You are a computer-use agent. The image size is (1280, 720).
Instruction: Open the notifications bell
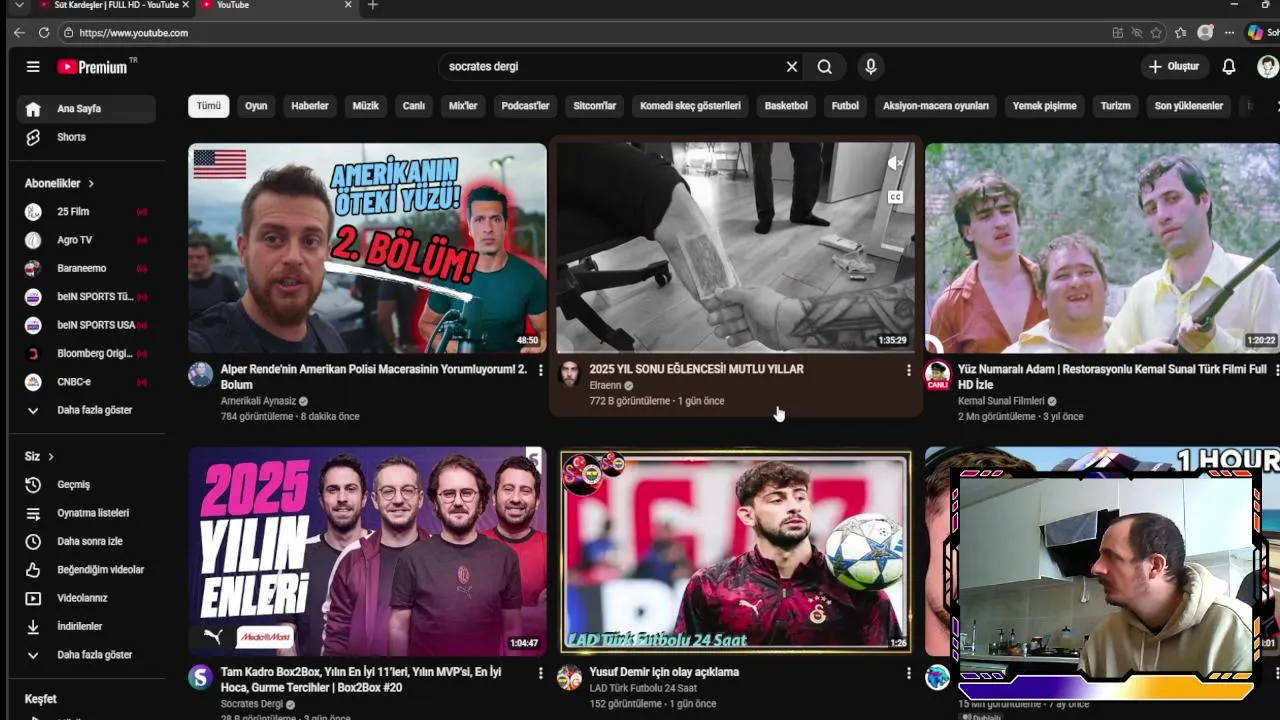click(x=1229, y=67)
